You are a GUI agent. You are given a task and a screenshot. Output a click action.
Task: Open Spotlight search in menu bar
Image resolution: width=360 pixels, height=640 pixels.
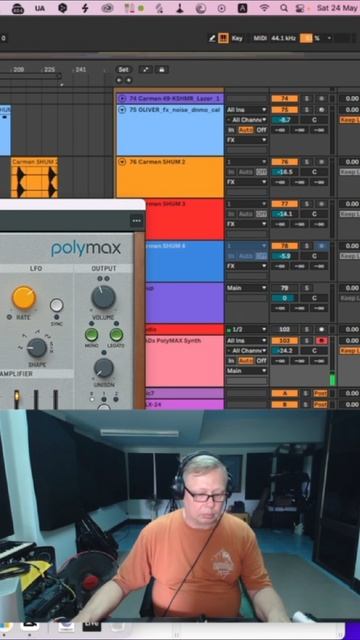(284, 8)
